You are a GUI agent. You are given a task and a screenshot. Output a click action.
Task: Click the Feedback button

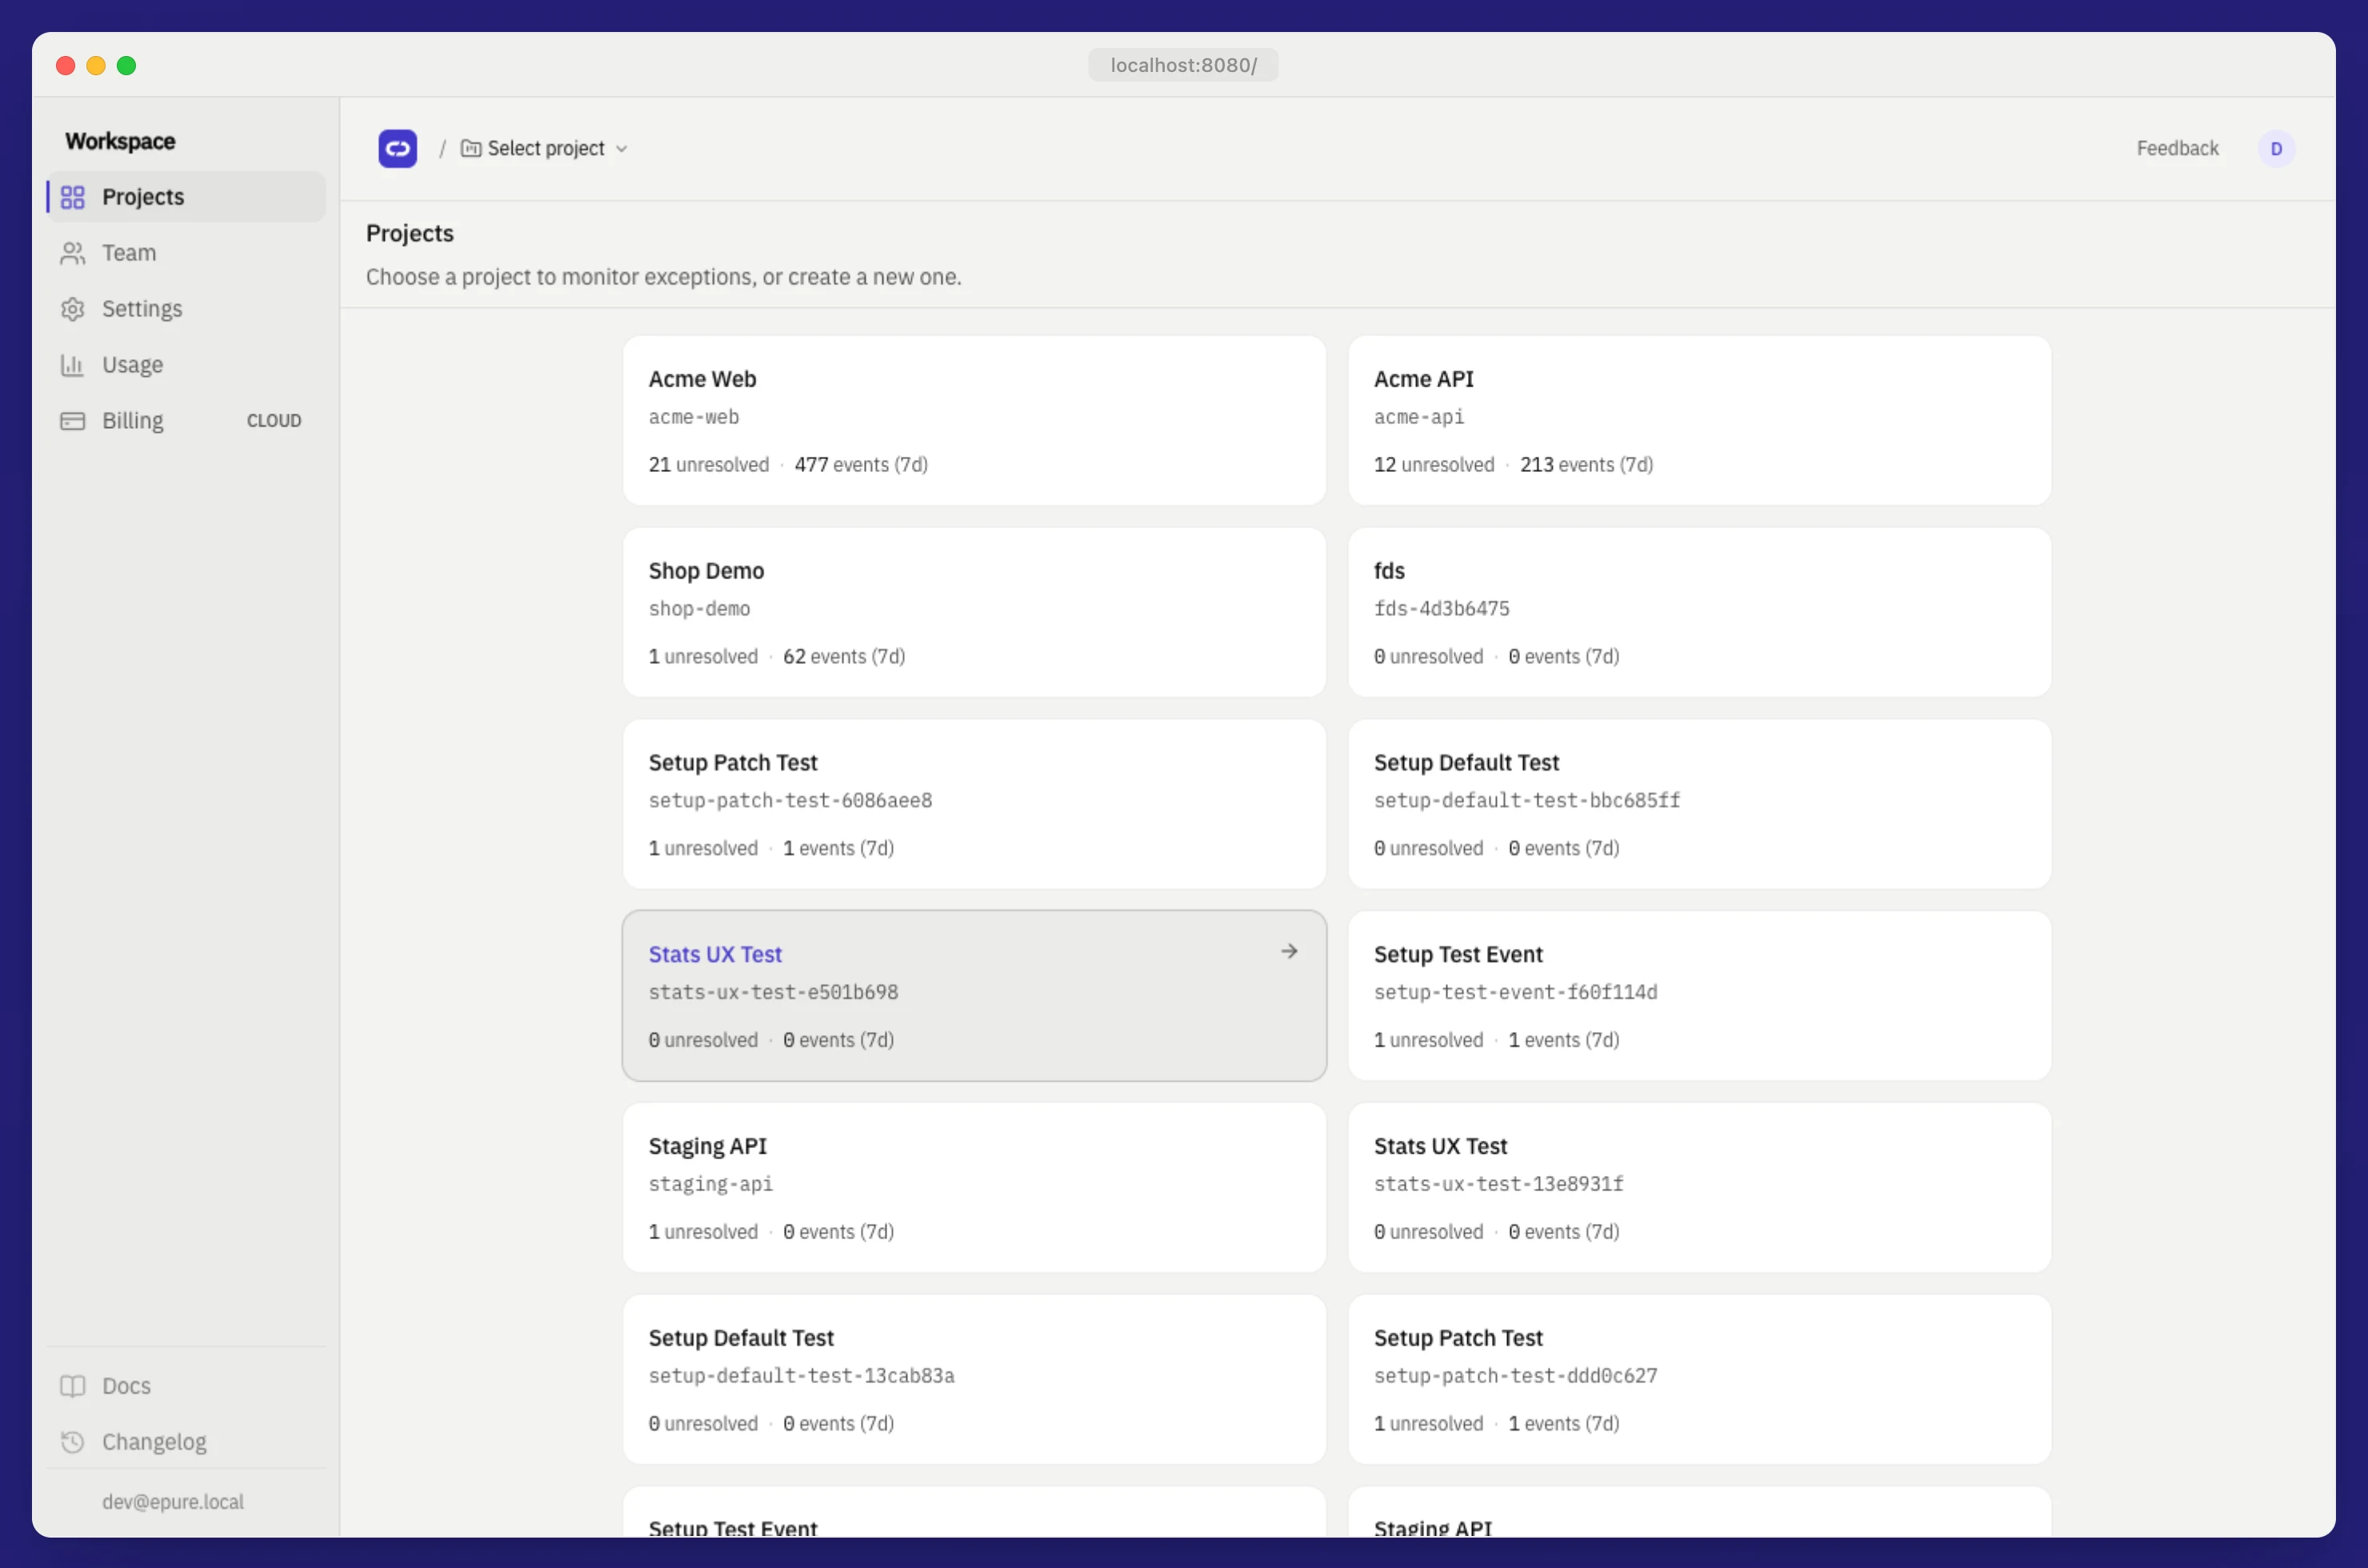point(2177,149)
